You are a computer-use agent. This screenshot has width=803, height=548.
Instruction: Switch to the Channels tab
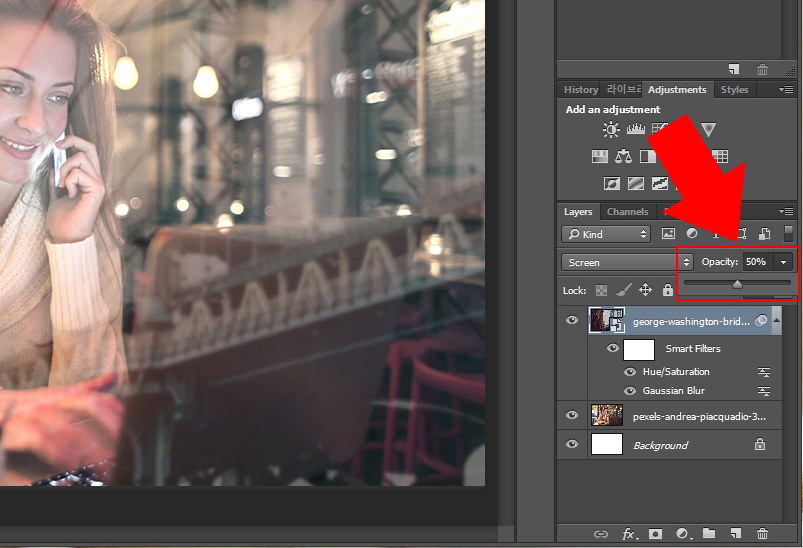point(627,212)
